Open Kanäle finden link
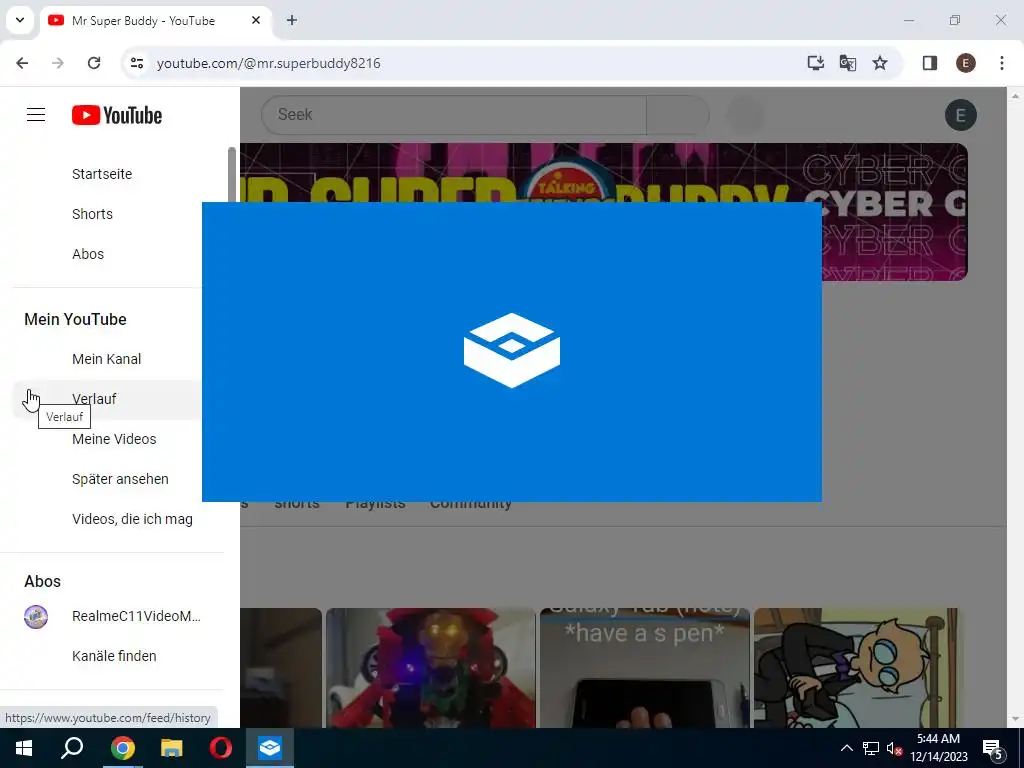1024x768 pixels. tap(114, 656)
